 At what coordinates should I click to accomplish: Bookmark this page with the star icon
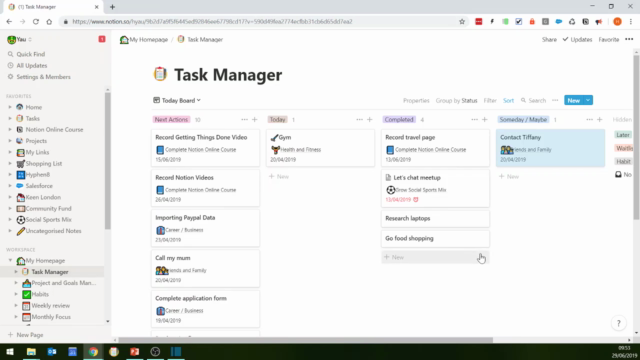coord(462,22)
